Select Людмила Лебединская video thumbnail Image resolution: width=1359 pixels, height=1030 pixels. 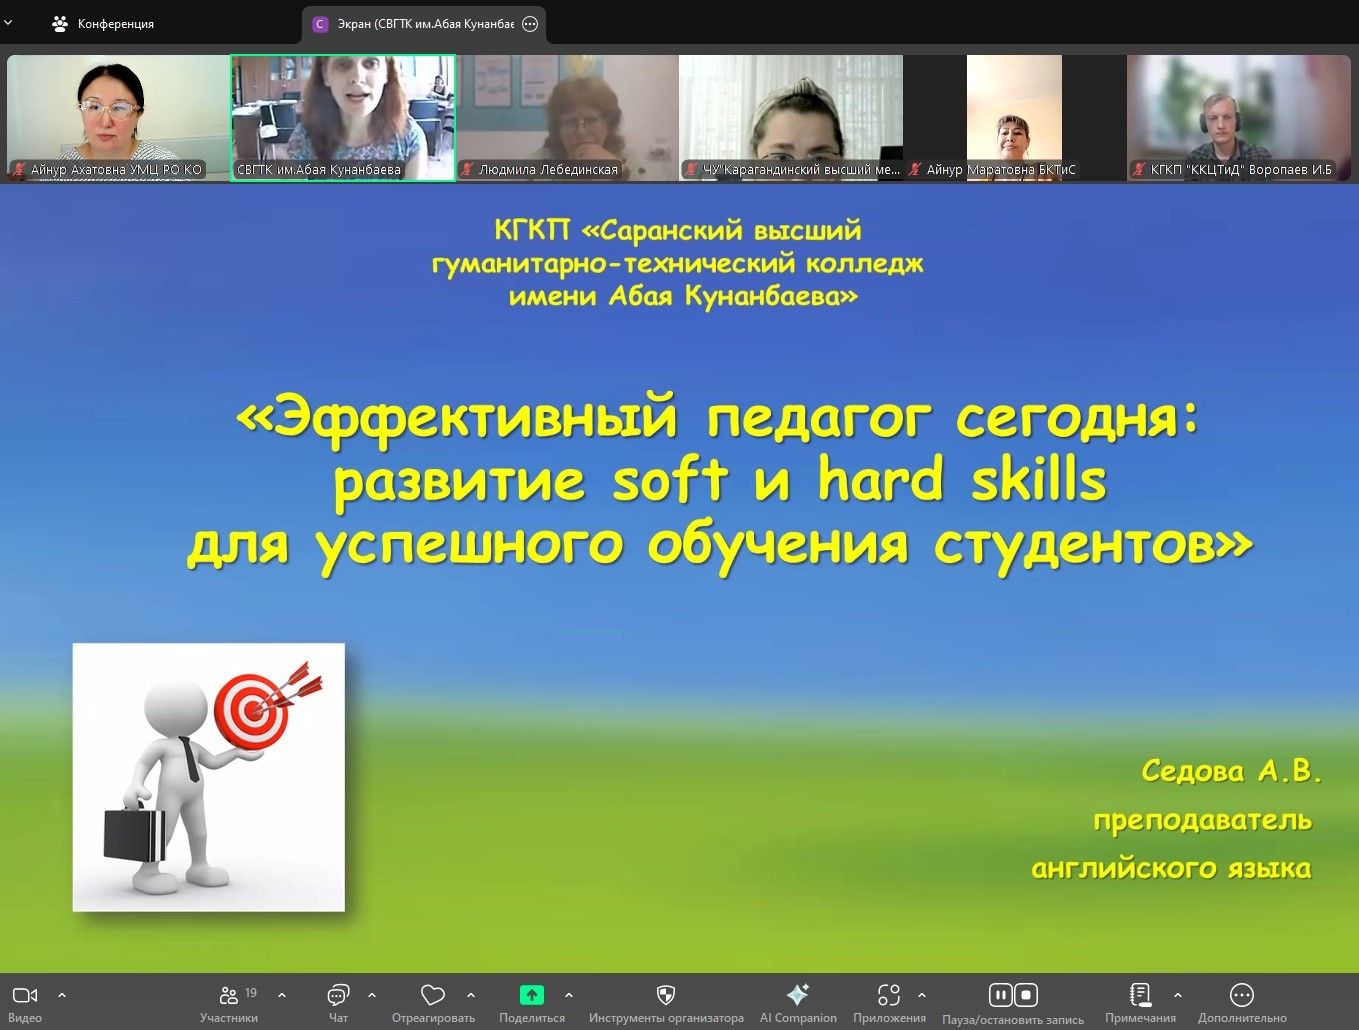567,117
